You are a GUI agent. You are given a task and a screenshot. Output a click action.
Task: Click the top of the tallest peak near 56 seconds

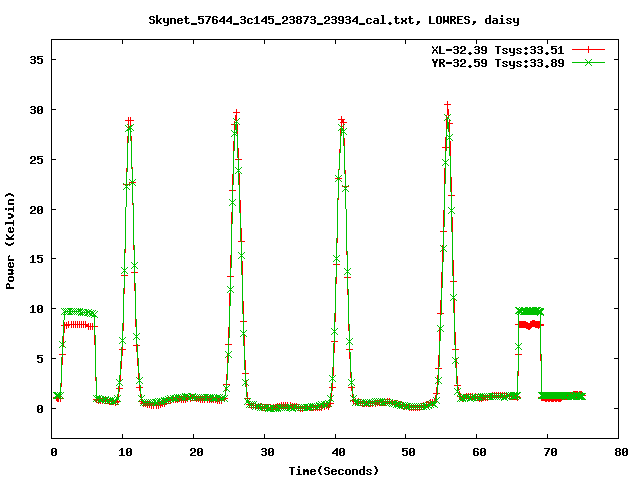[448, 105]
